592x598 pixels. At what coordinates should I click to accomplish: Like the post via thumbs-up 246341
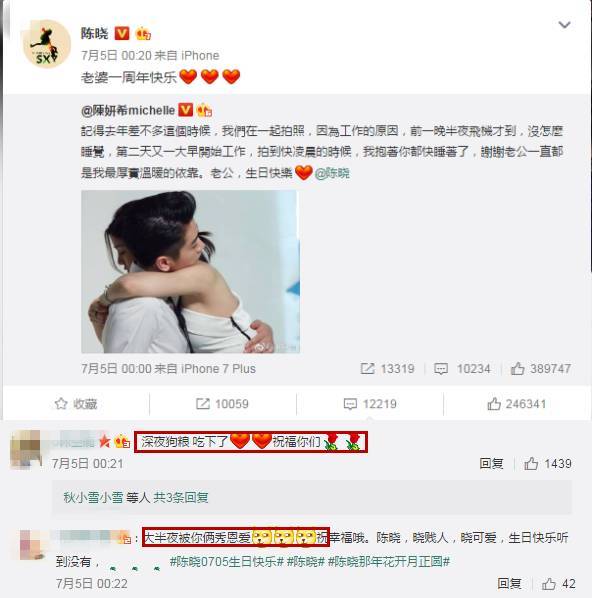(516, 404)
